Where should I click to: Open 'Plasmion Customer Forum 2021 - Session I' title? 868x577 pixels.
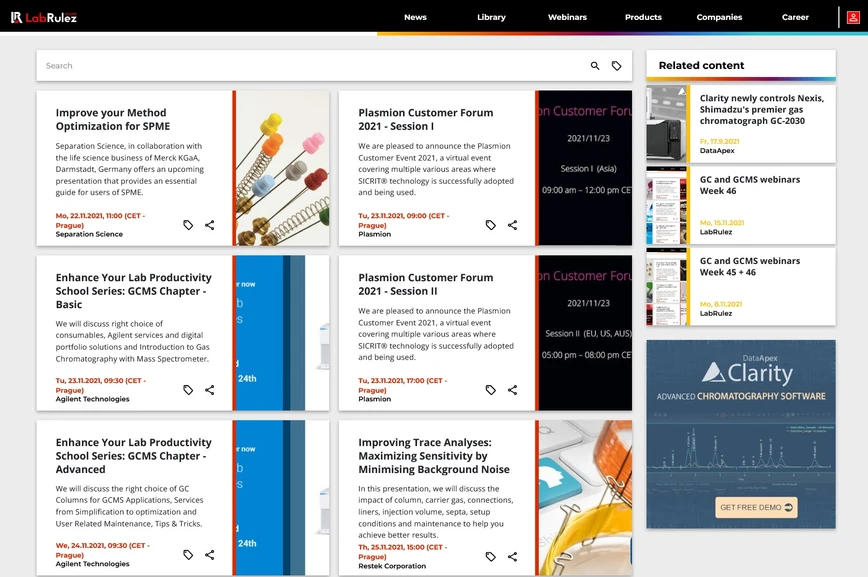(426, 120)
